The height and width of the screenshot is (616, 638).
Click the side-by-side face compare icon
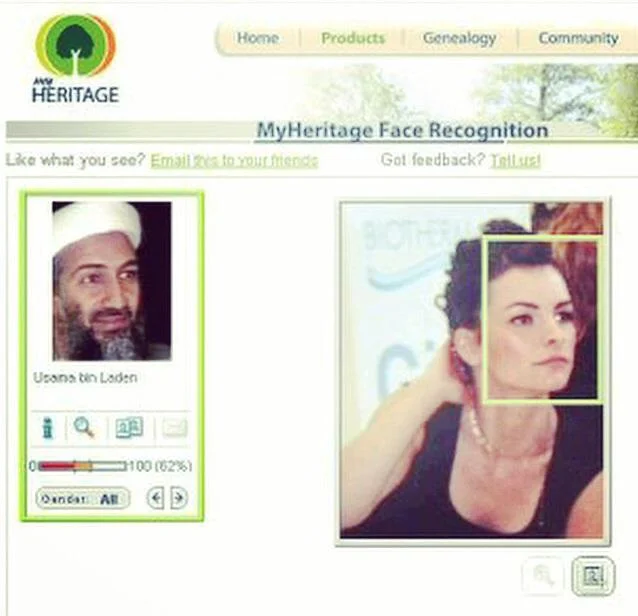coord(129,427)
